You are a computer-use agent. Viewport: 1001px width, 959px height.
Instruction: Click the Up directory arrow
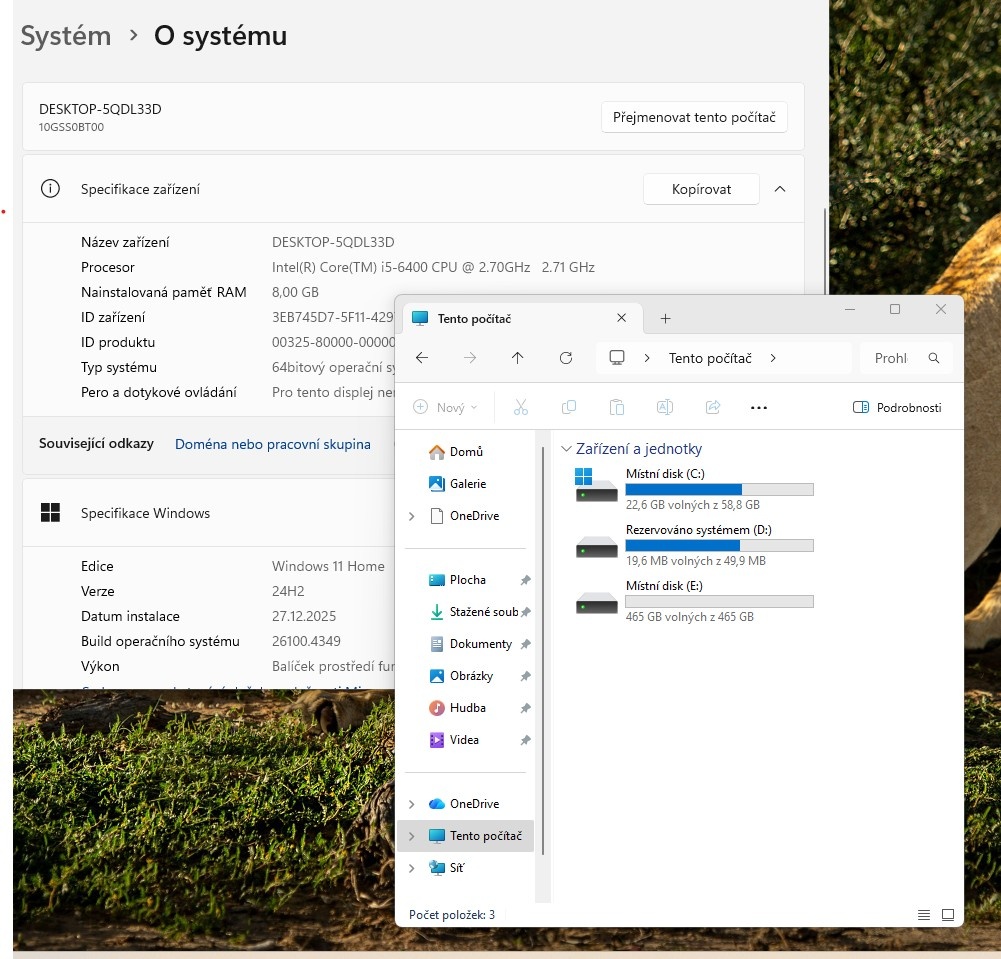[x=517, y=358]
